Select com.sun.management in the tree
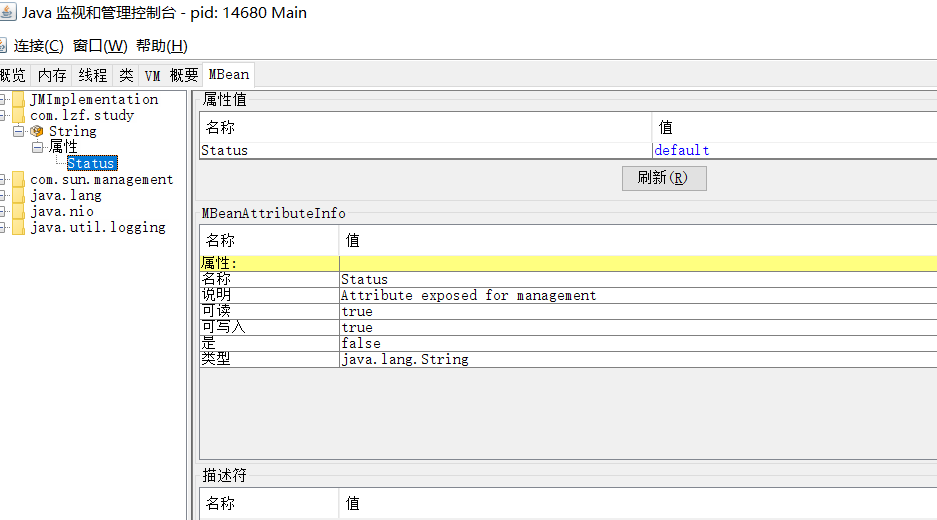 pos(102,179)
